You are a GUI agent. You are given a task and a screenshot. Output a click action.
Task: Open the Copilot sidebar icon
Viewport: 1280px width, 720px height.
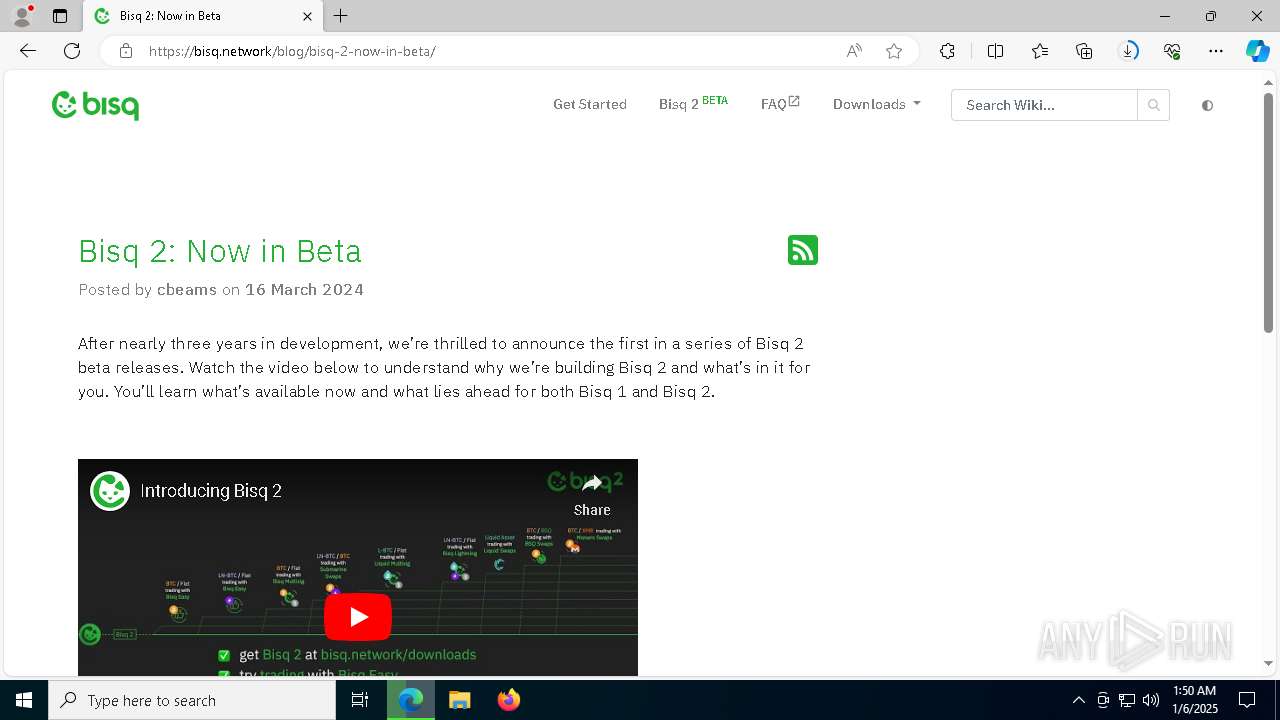1257,51
